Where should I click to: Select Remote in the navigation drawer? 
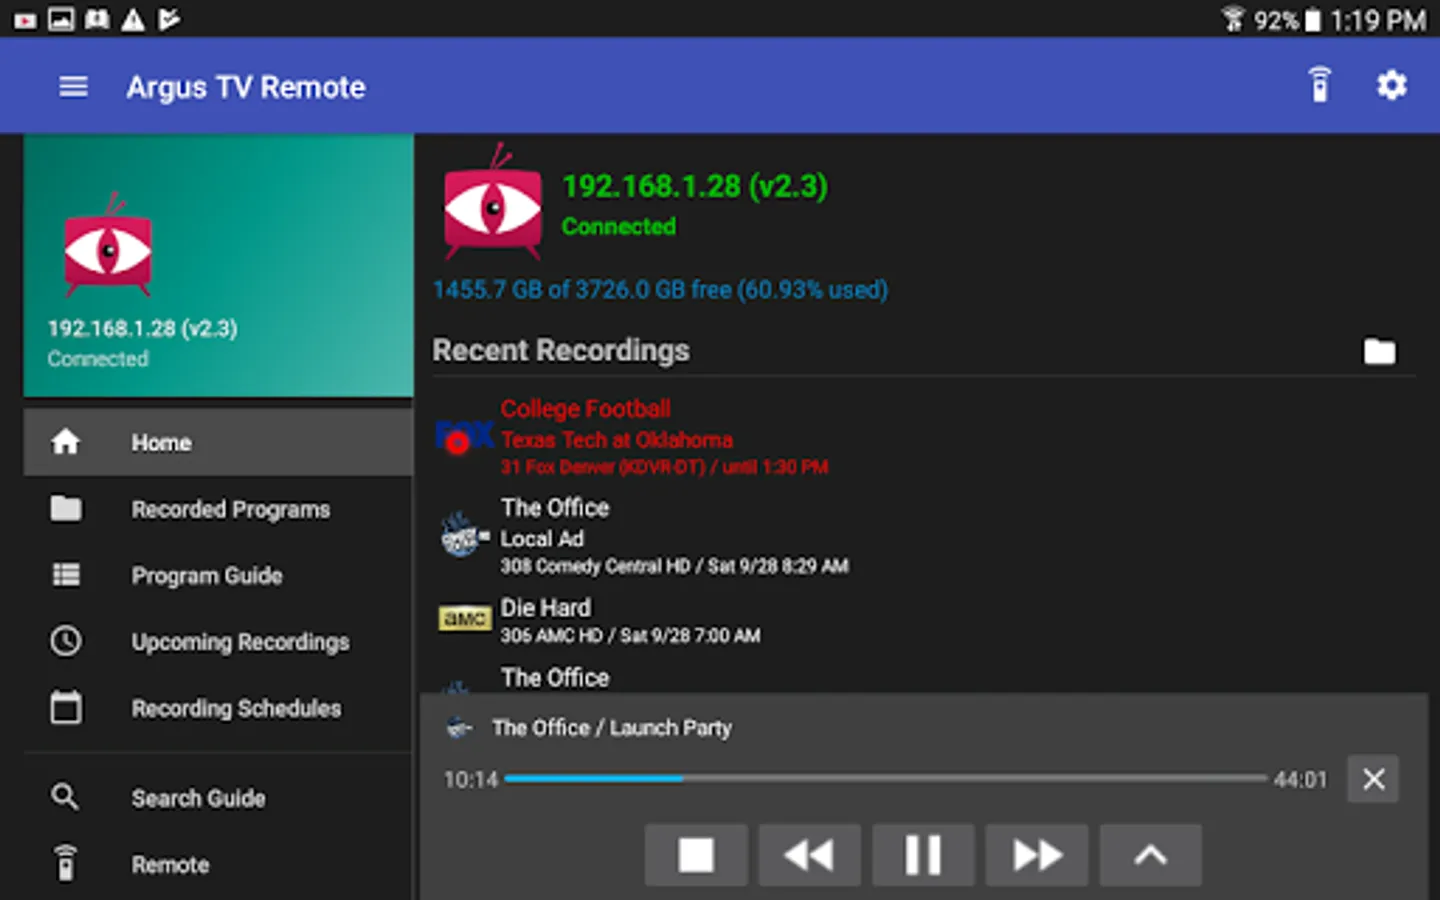[218, 864]
